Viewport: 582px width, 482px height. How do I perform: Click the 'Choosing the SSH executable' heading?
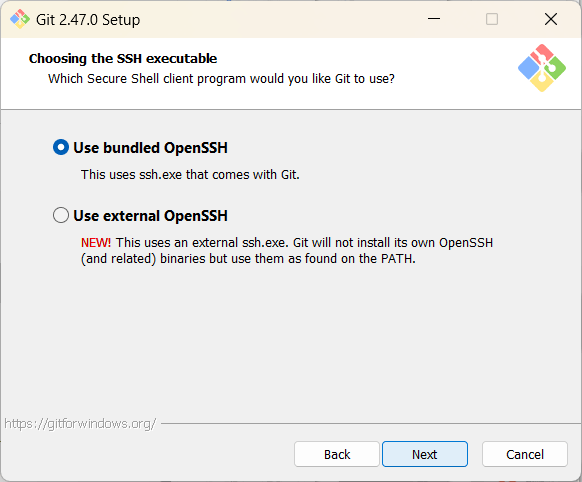[123, 59]
